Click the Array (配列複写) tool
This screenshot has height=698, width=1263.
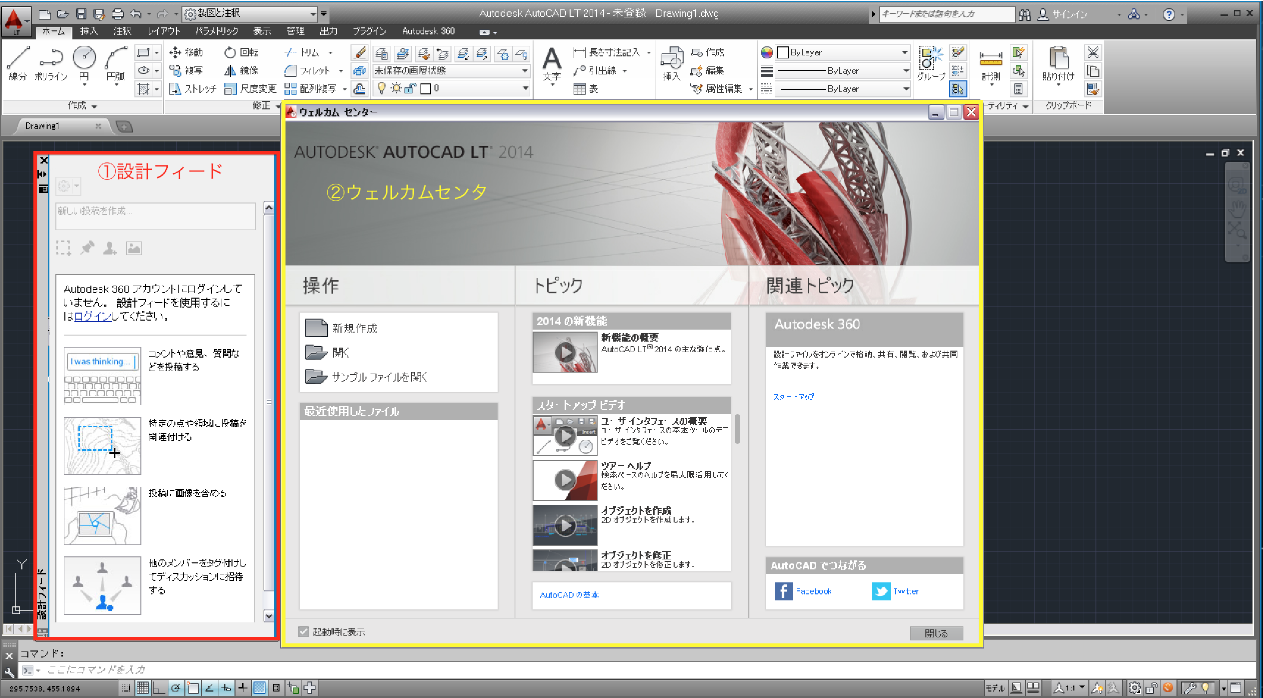310,88
